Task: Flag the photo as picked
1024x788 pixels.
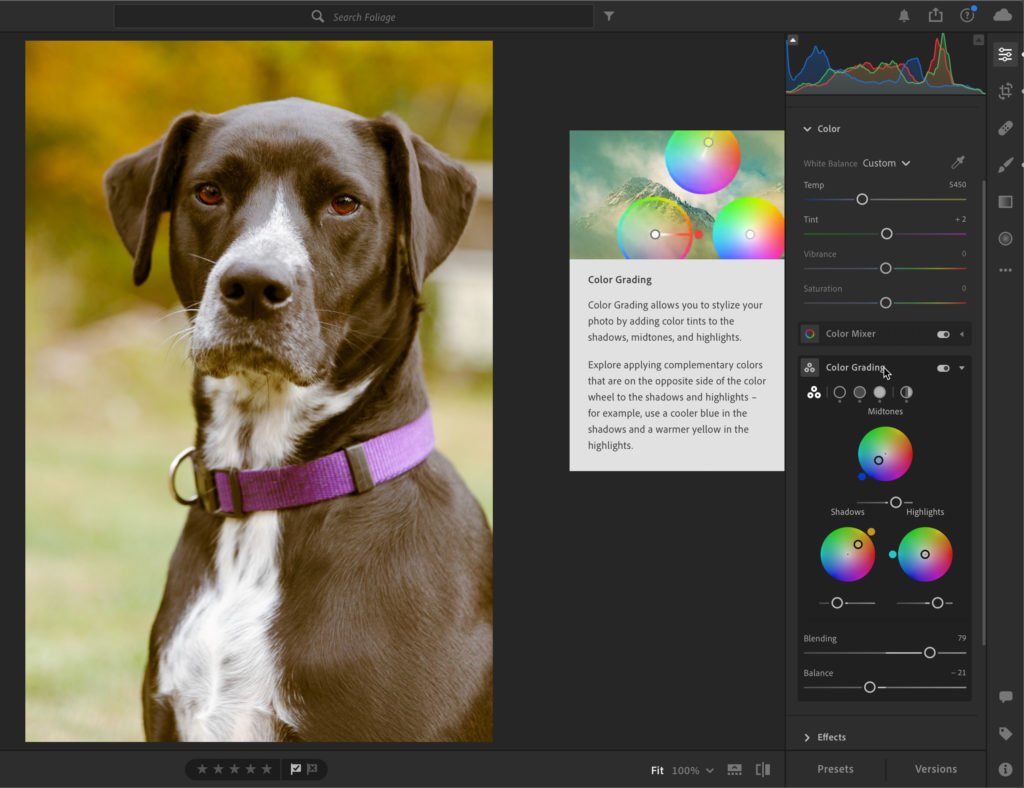Action: pyautogui.click(x=295, y=769)
